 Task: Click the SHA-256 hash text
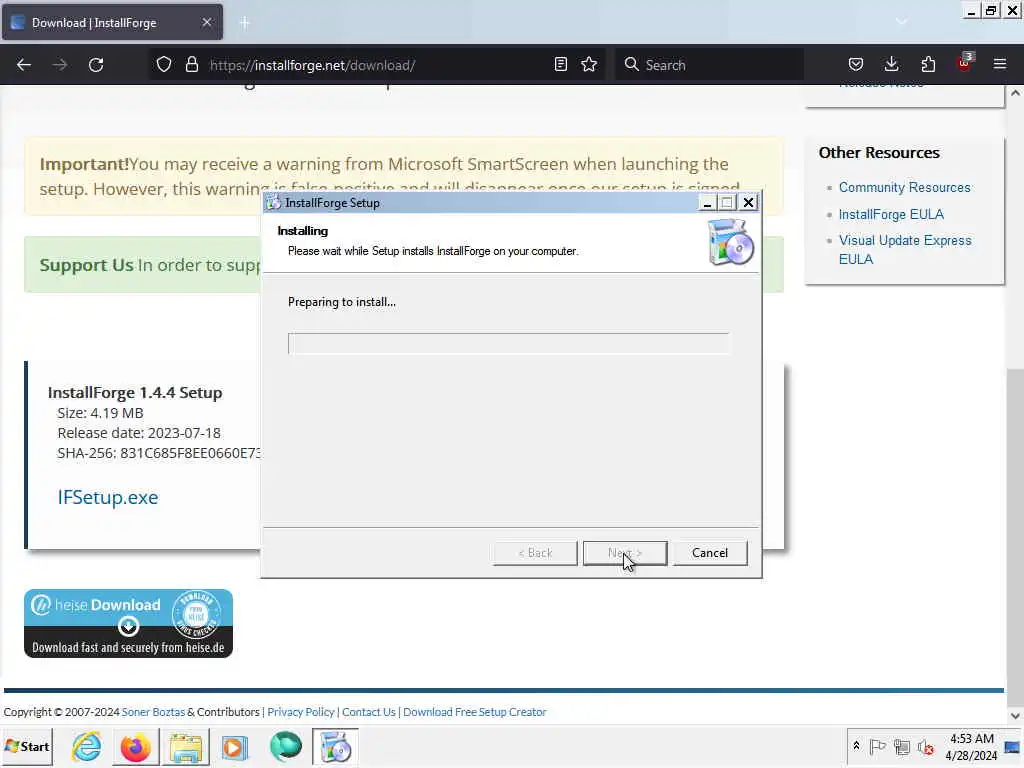pos(159,453)
